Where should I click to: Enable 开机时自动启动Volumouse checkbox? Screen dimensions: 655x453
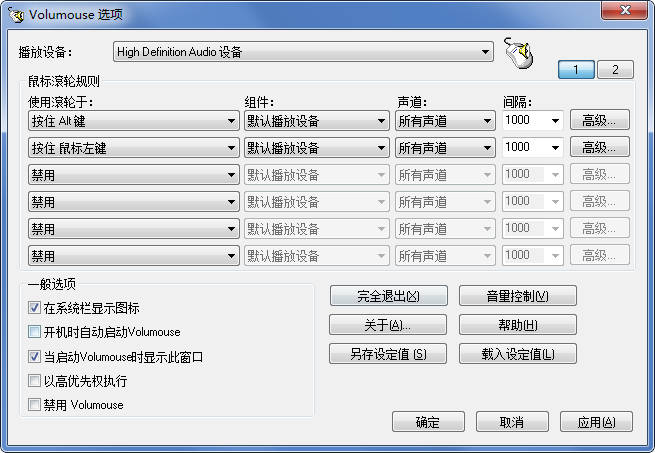(35, 332)
